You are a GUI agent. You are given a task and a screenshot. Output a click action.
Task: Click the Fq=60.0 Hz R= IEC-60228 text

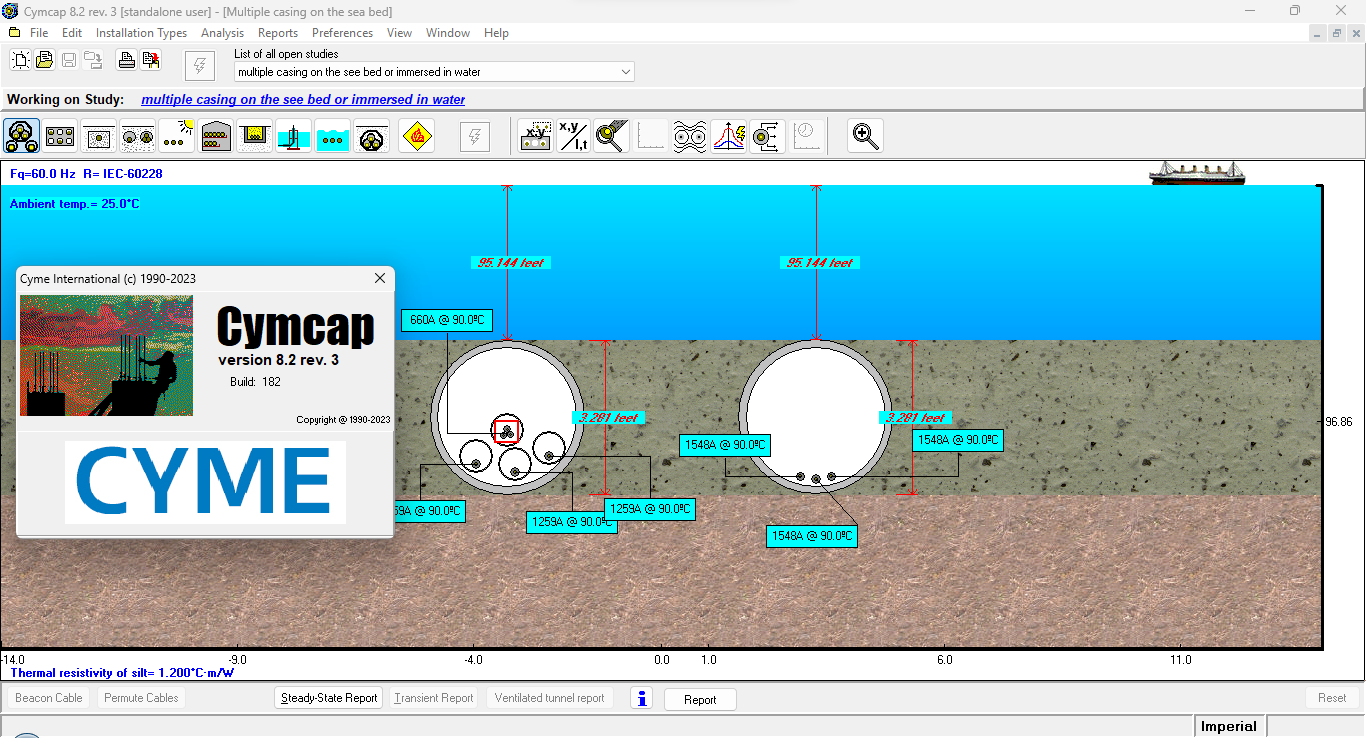point(86,174)
